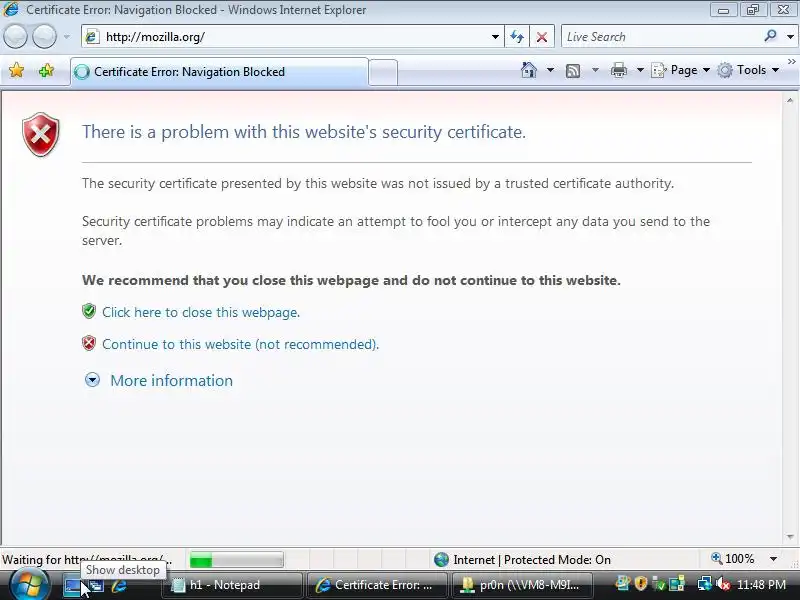
Task: Click the link to close this webpage
Action: [201, 312]
